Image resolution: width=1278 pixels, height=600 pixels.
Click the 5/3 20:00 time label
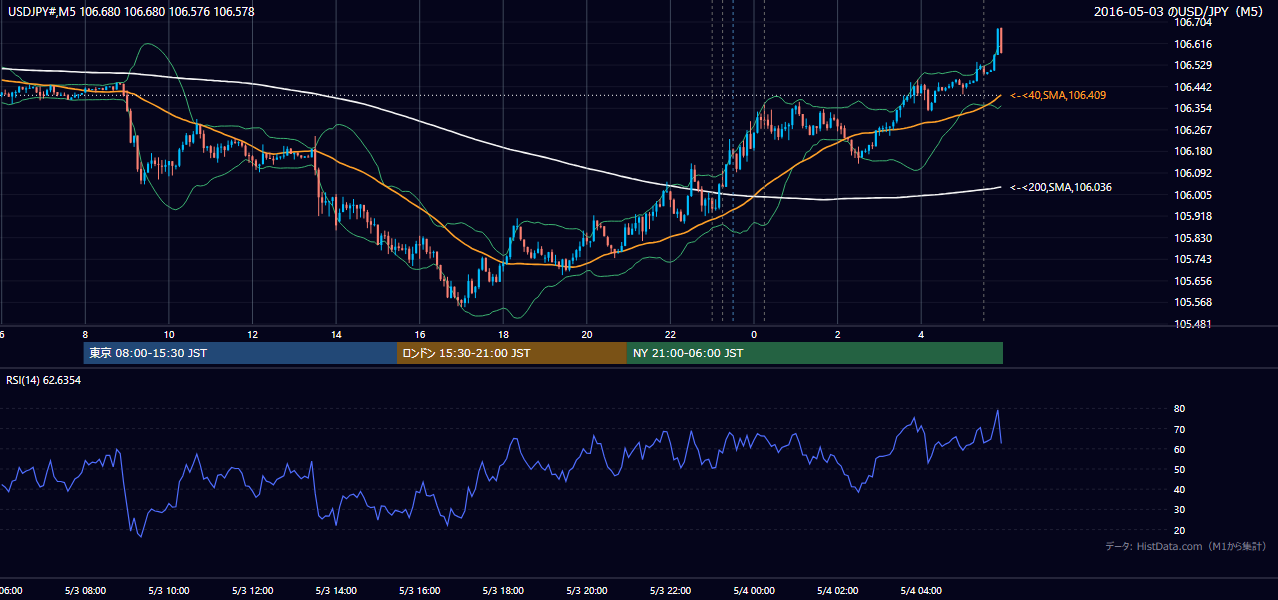click(587, 590)
